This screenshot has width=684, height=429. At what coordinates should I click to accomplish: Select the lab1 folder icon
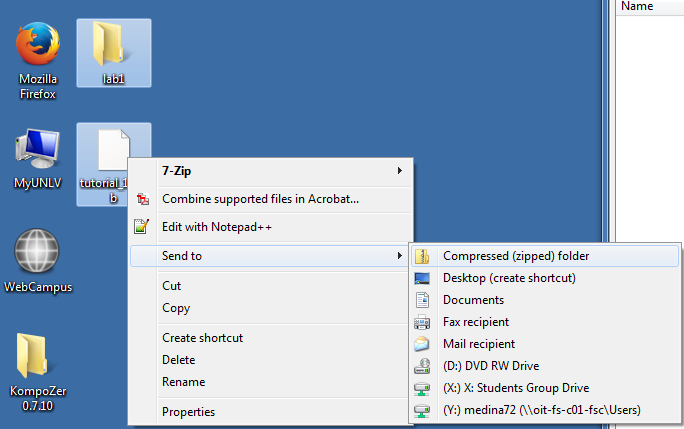[112, 46]
